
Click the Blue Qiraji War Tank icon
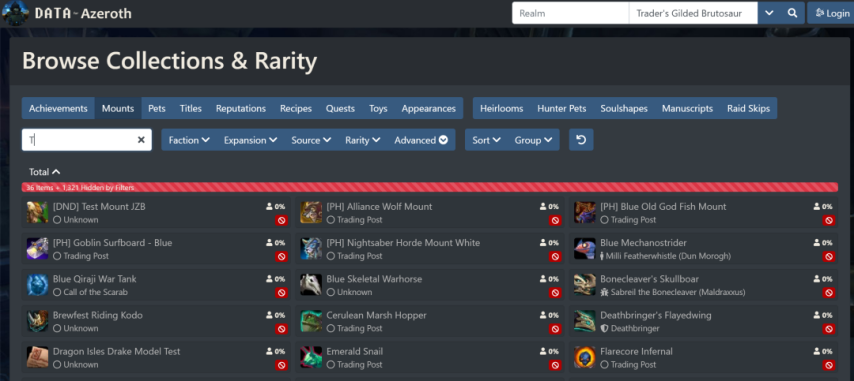(x=38, y=285)
